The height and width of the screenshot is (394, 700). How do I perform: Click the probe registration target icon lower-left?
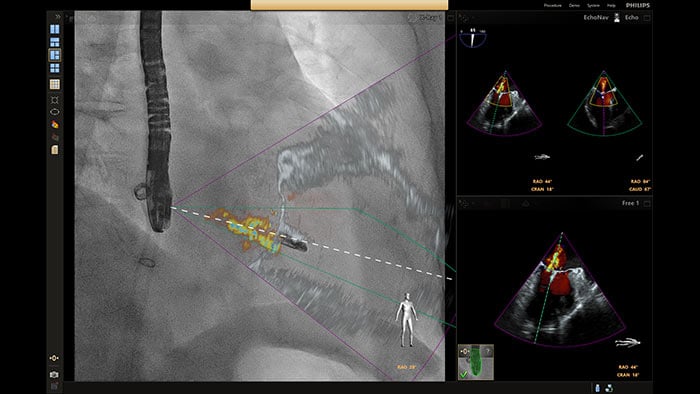(x=54, y=358)
